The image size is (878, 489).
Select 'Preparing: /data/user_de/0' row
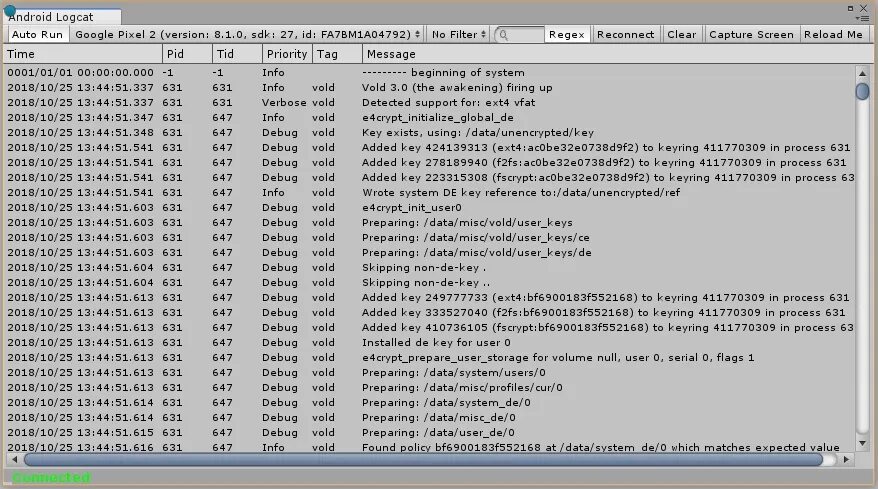pos(430,432)
